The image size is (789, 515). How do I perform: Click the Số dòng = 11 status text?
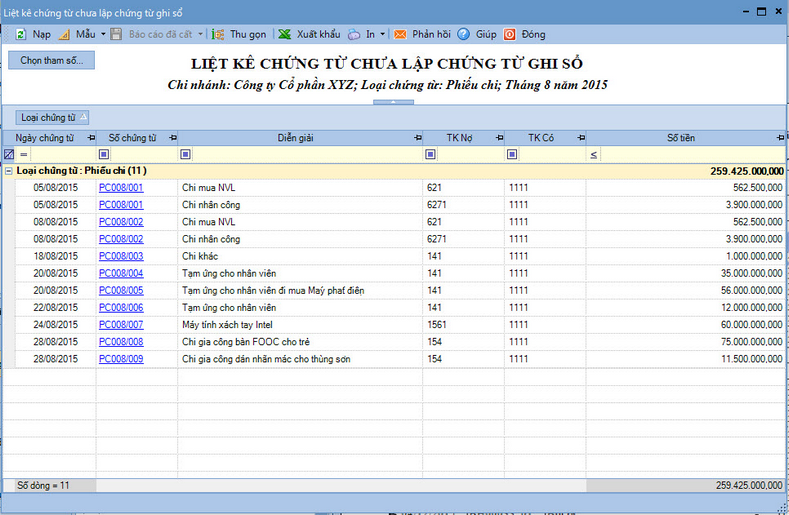point(43,486)
